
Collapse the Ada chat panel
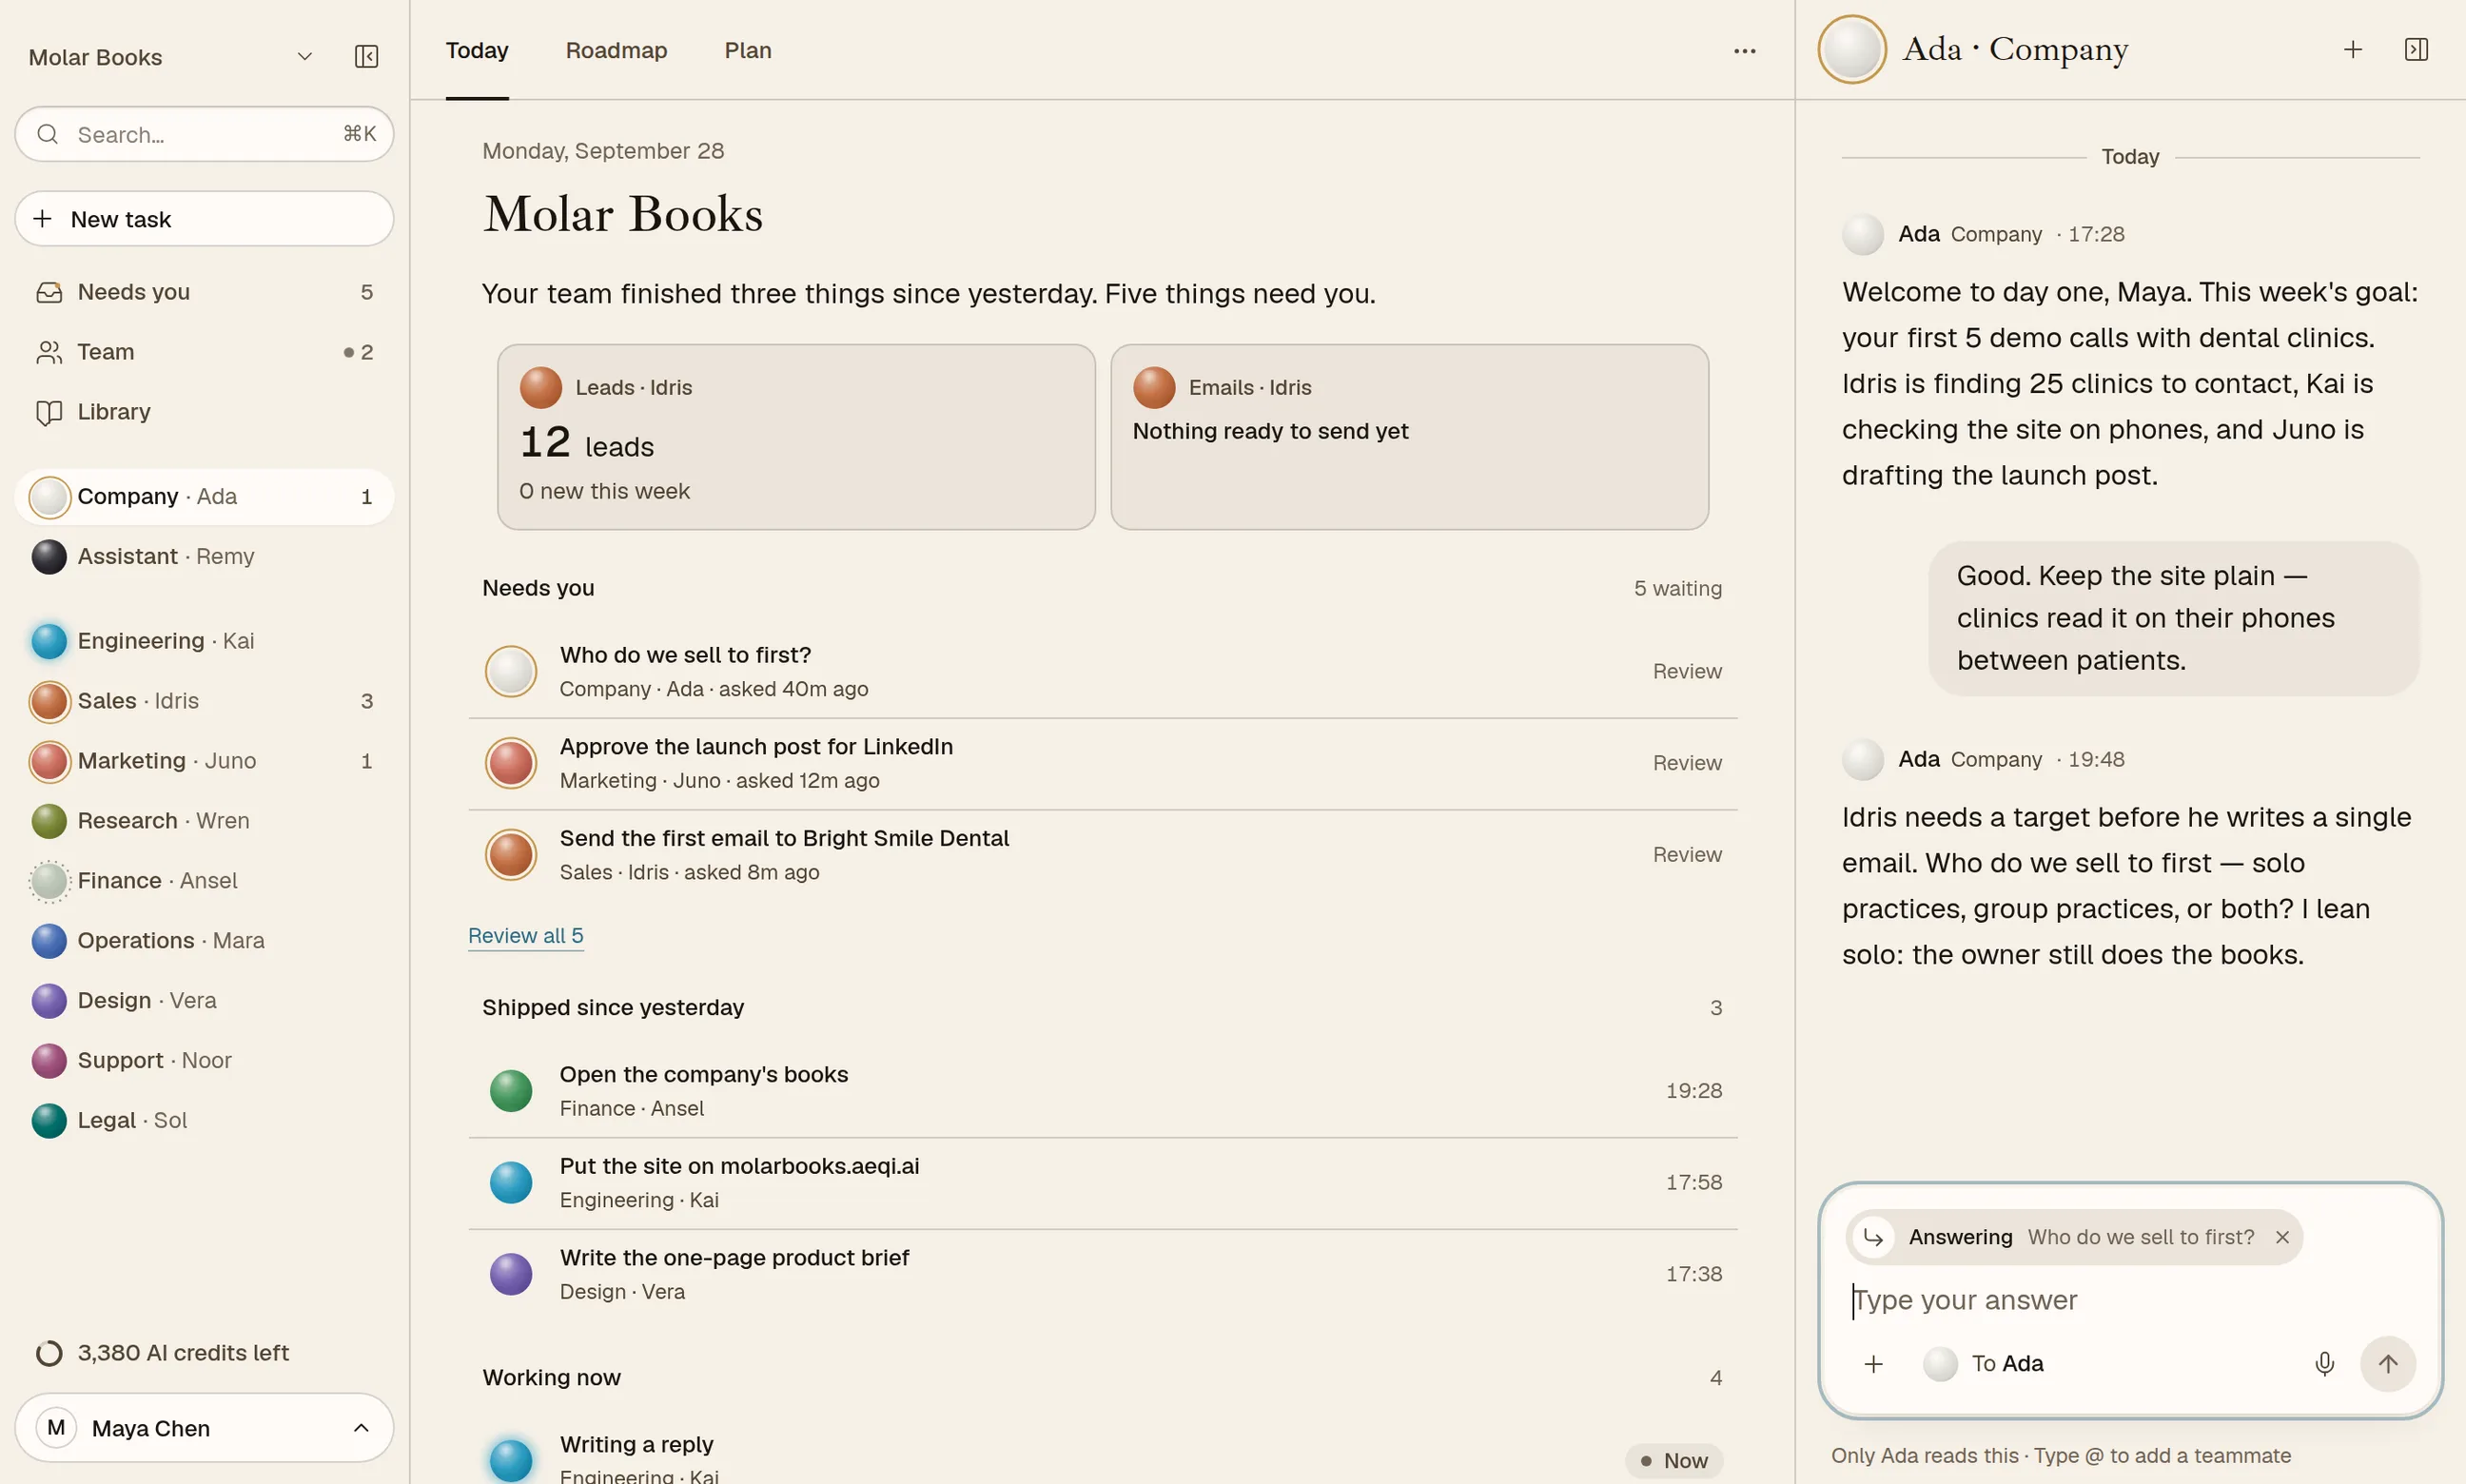[x=2416, y=50]
